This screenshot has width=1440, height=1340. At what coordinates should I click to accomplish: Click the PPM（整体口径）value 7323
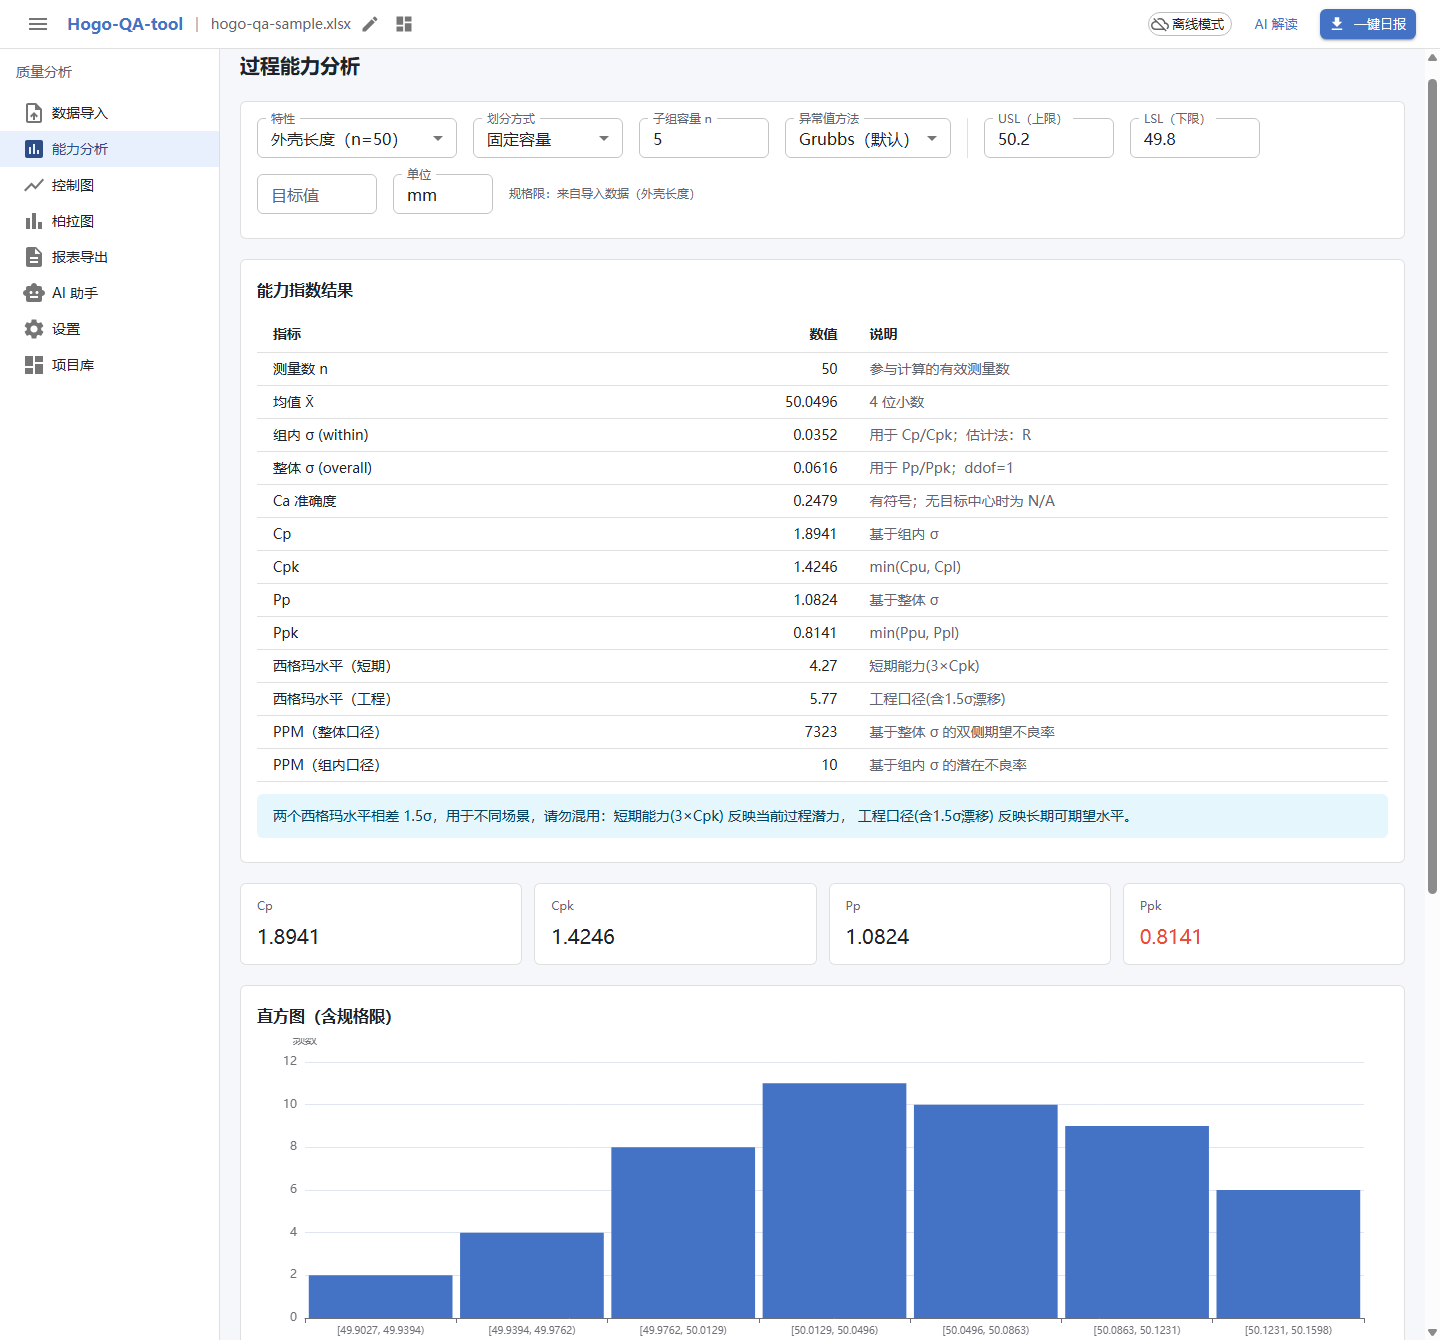pyautogui.click(x=821, y=732)
